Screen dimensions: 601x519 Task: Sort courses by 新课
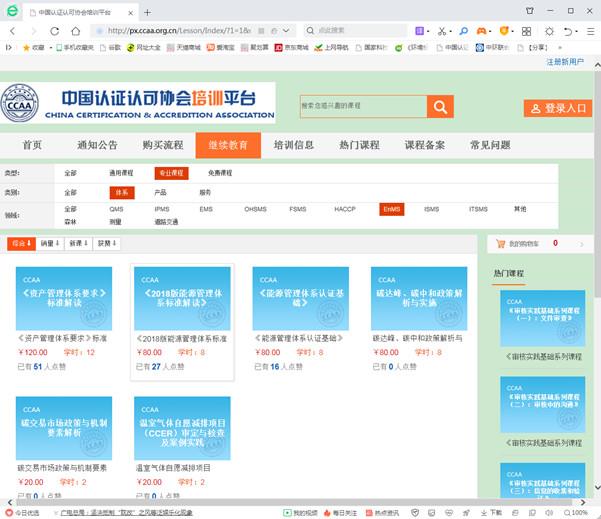pyautogui.click(x=77, y=243)
